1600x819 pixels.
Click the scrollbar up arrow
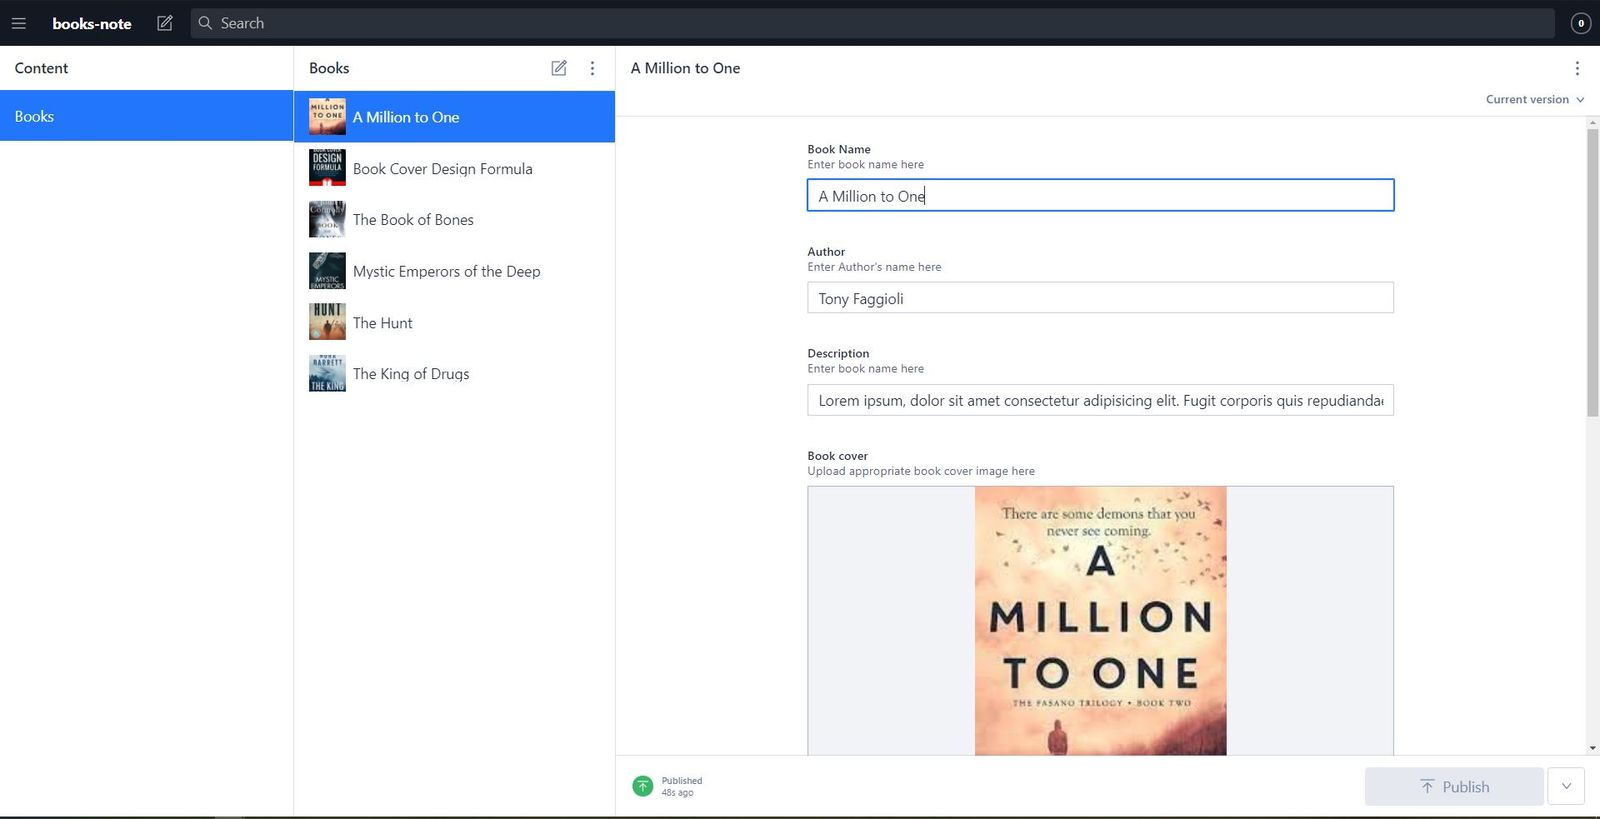pyautogui.click(x=1592, y=122)
